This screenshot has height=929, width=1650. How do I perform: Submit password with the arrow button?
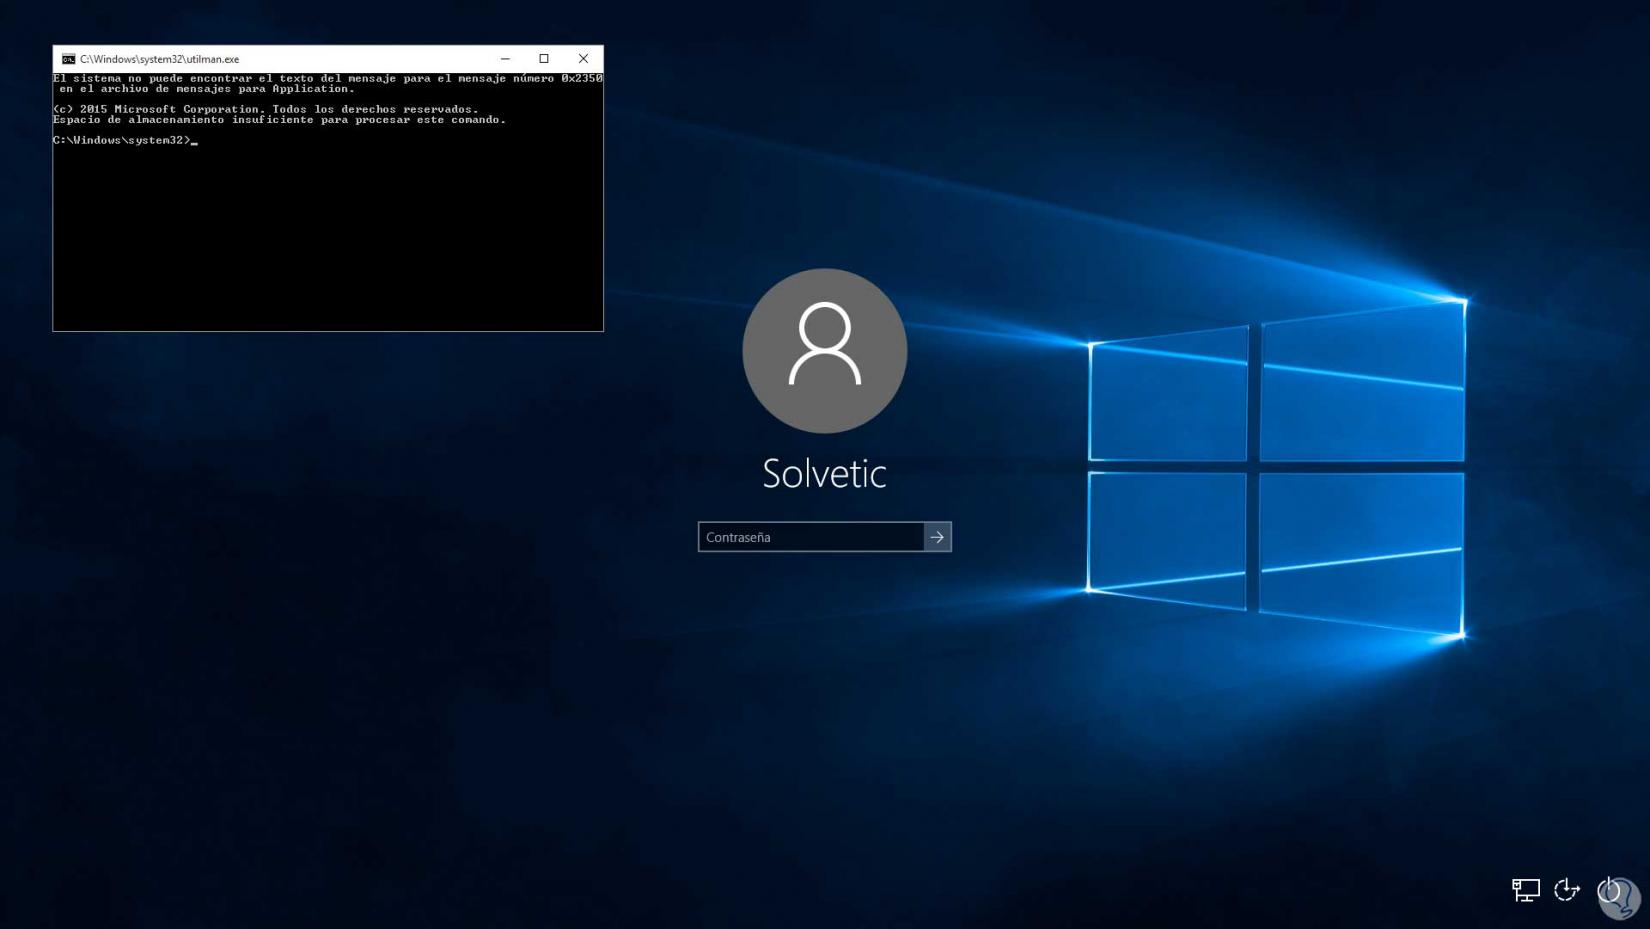937,537
